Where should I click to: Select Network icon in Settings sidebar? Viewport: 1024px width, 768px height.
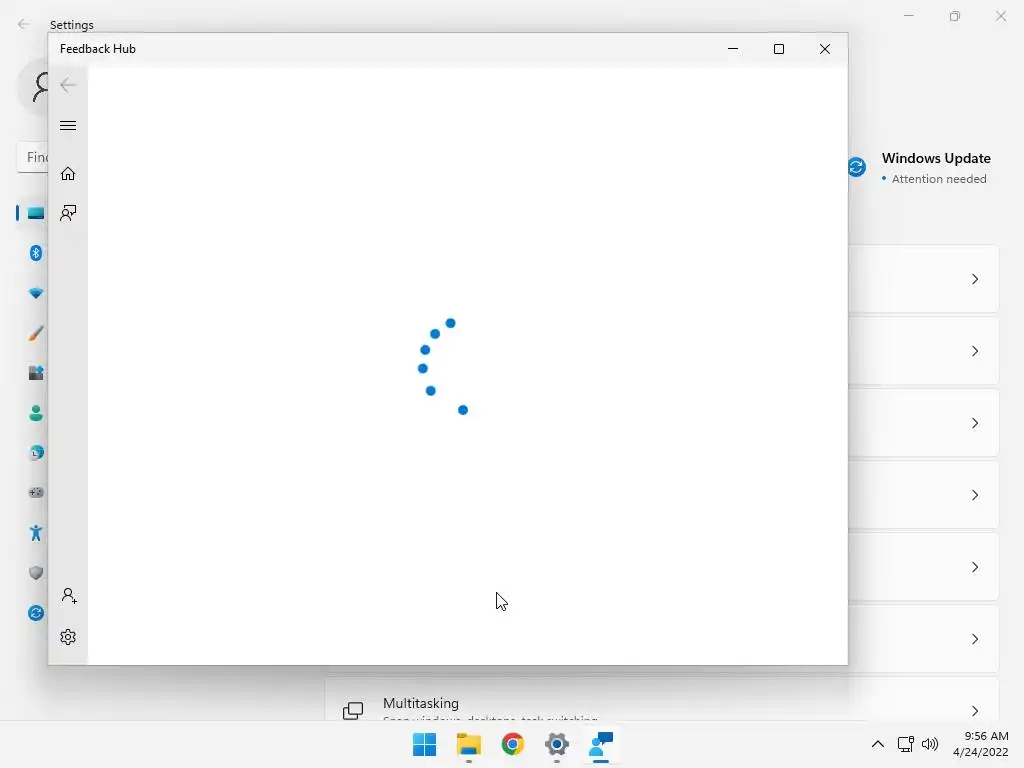(x=36, y=293)
